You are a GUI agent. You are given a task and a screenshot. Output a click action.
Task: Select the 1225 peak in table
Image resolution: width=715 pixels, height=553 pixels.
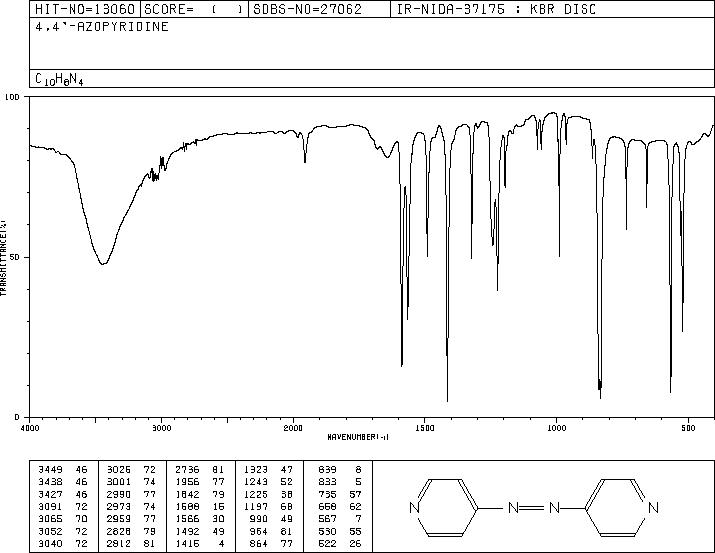(x=256, y=494)
